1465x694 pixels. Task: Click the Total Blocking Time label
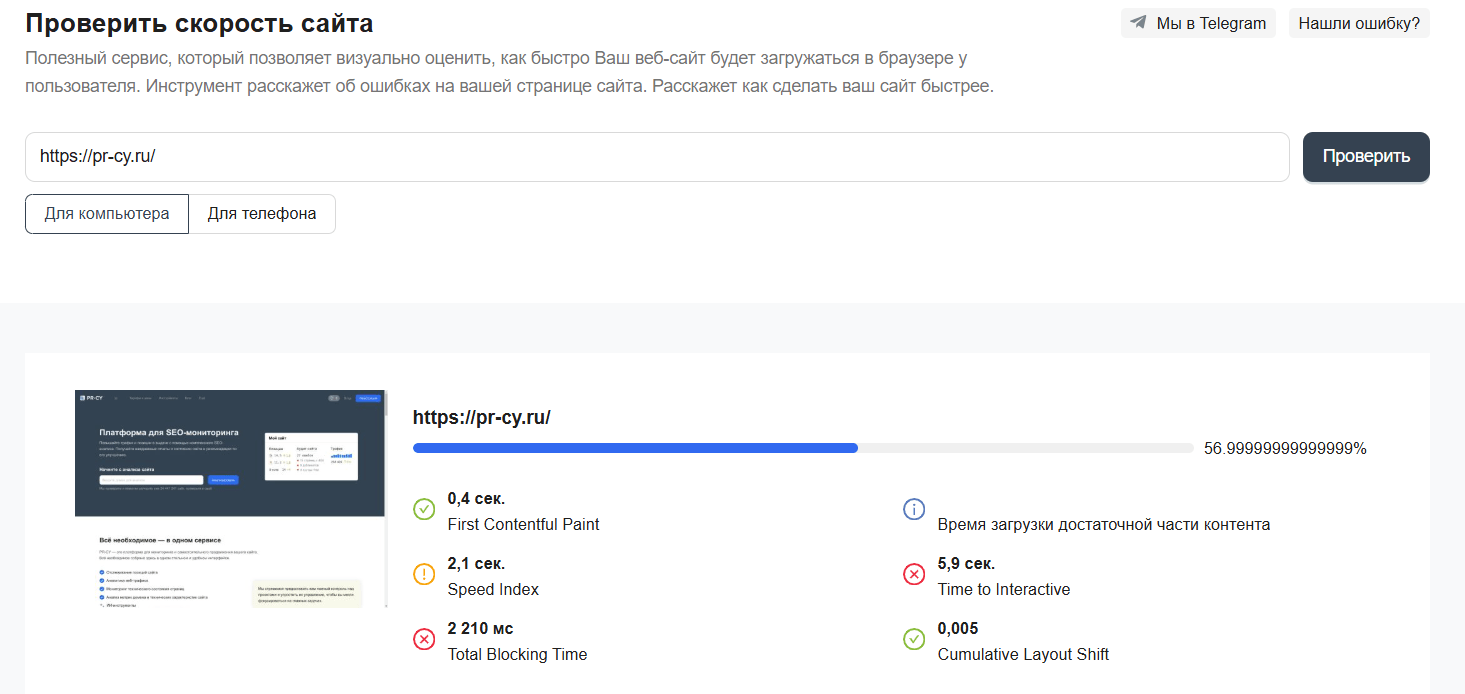pyautogui.click(x=517, y=654)
